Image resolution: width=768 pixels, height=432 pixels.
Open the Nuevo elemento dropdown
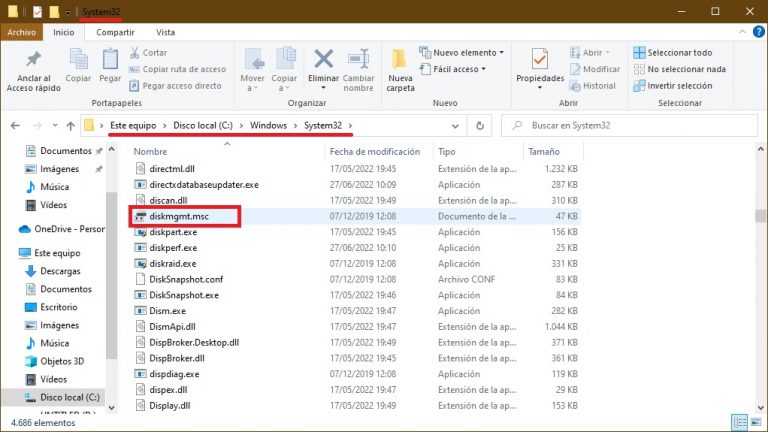(462, 52)
